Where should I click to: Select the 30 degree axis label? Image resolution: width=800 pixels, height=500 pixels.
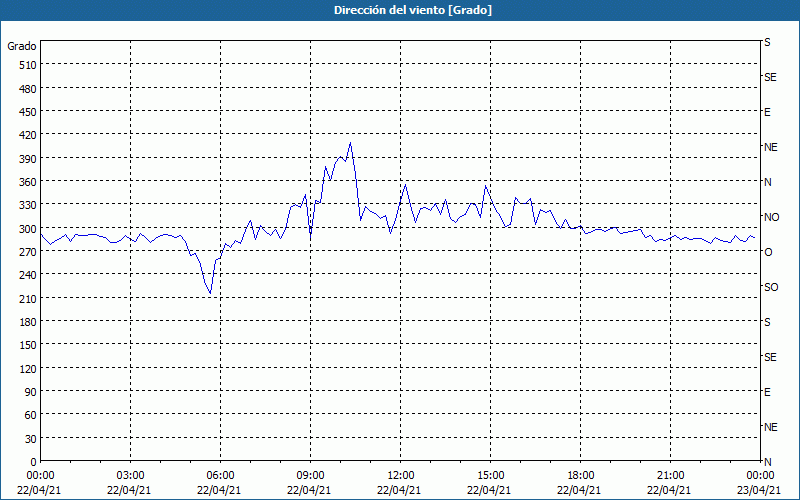(31, 439)
